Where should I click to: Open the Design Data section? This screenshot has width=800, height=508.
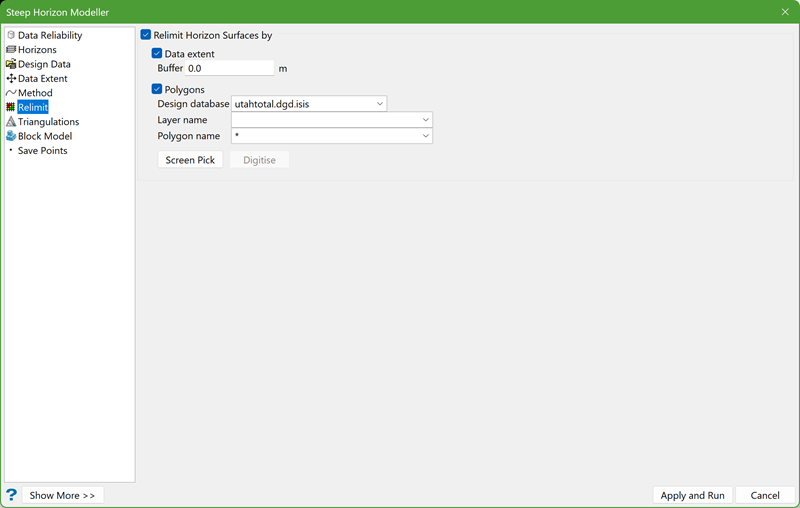pos(44,64)
